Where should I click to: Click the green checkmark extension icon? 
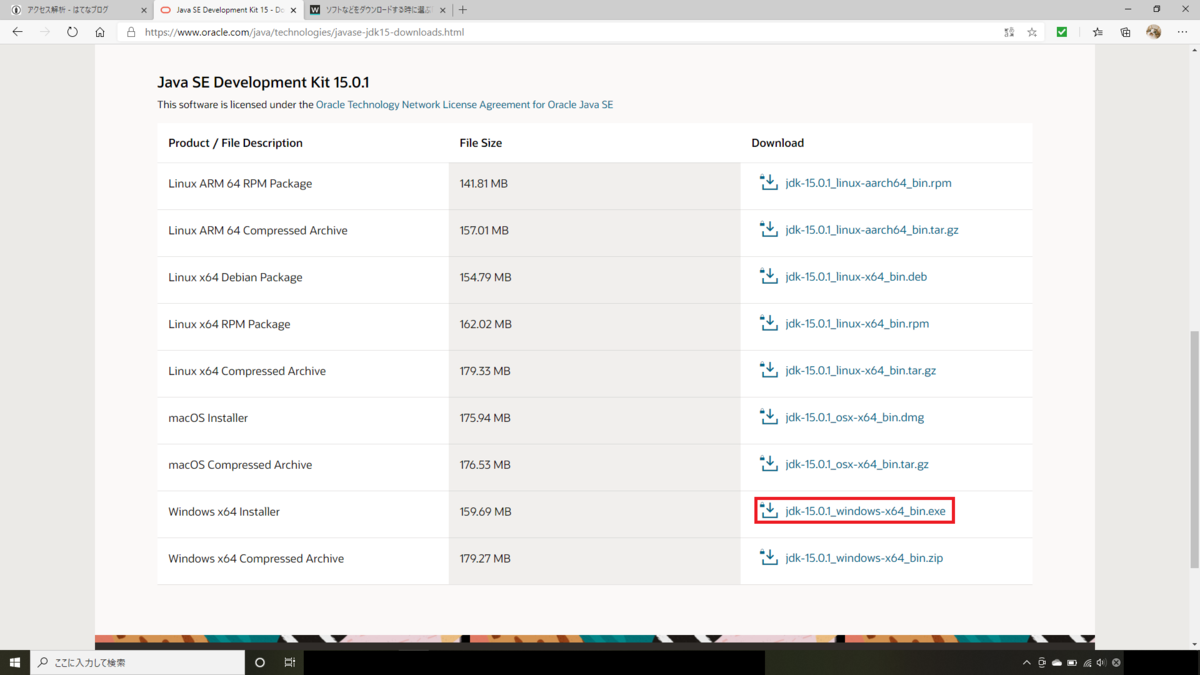1062,32
